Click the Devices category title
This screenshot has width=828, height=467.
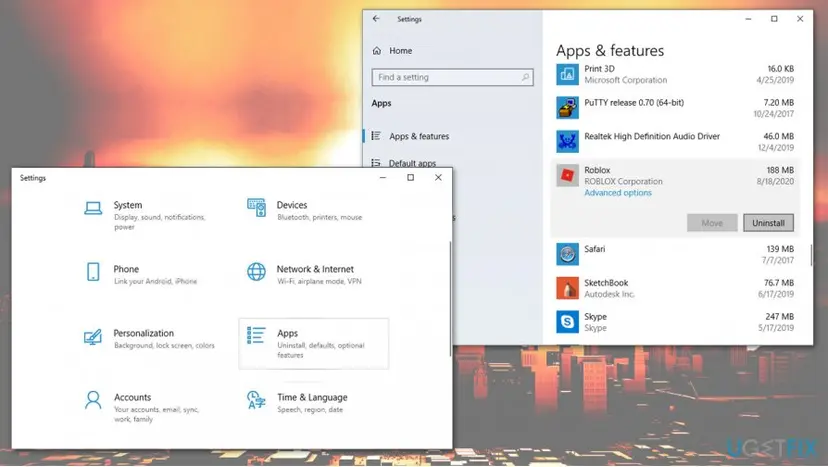coord(292,205)
